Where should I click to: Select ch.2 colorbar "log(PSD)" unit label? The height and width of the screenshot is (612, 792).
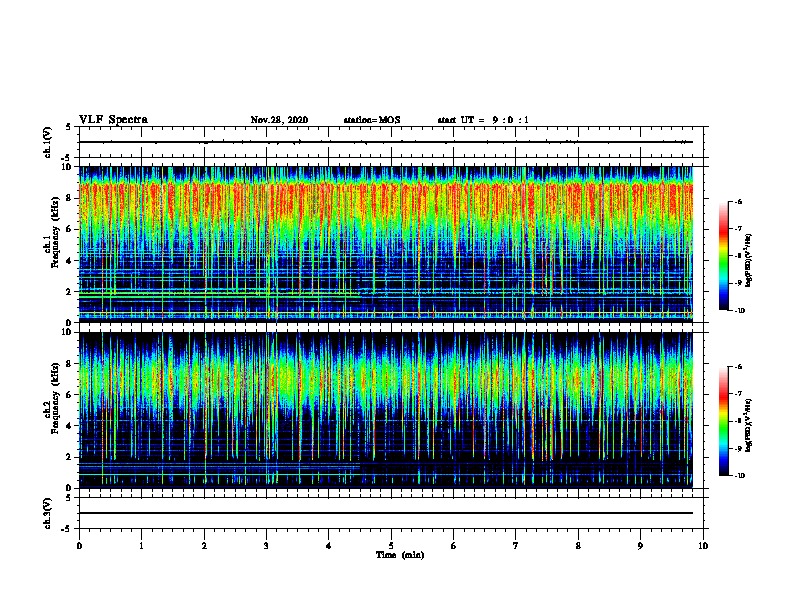click(749, 425)
